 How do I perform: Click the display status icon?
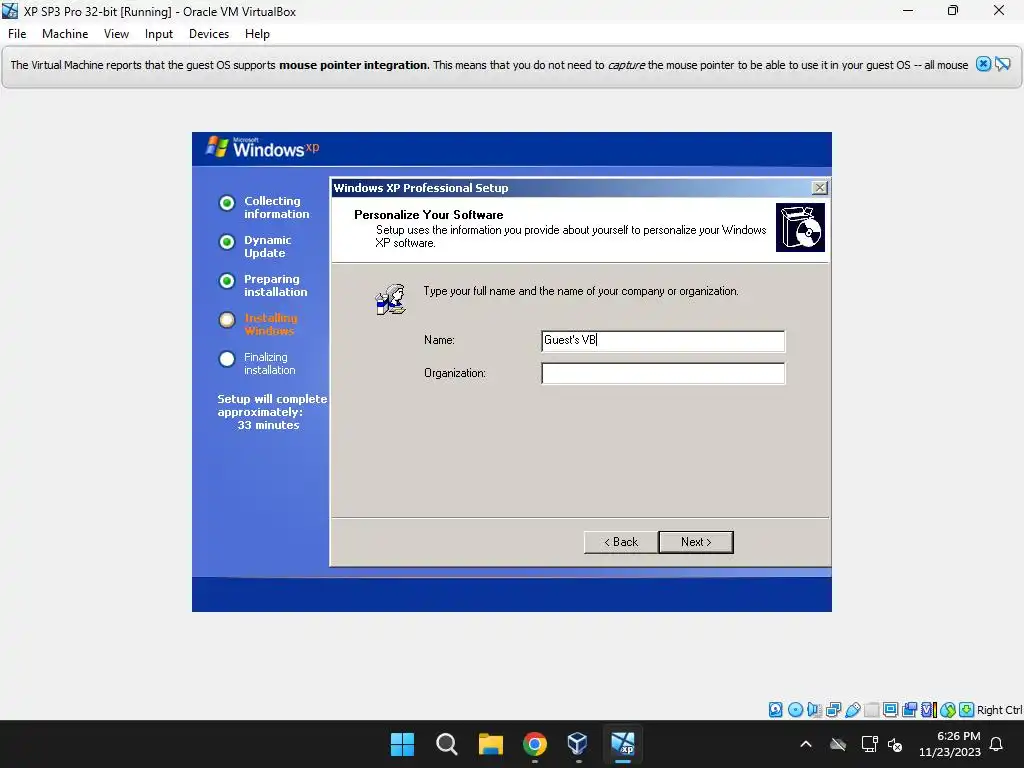pos(890,710)
